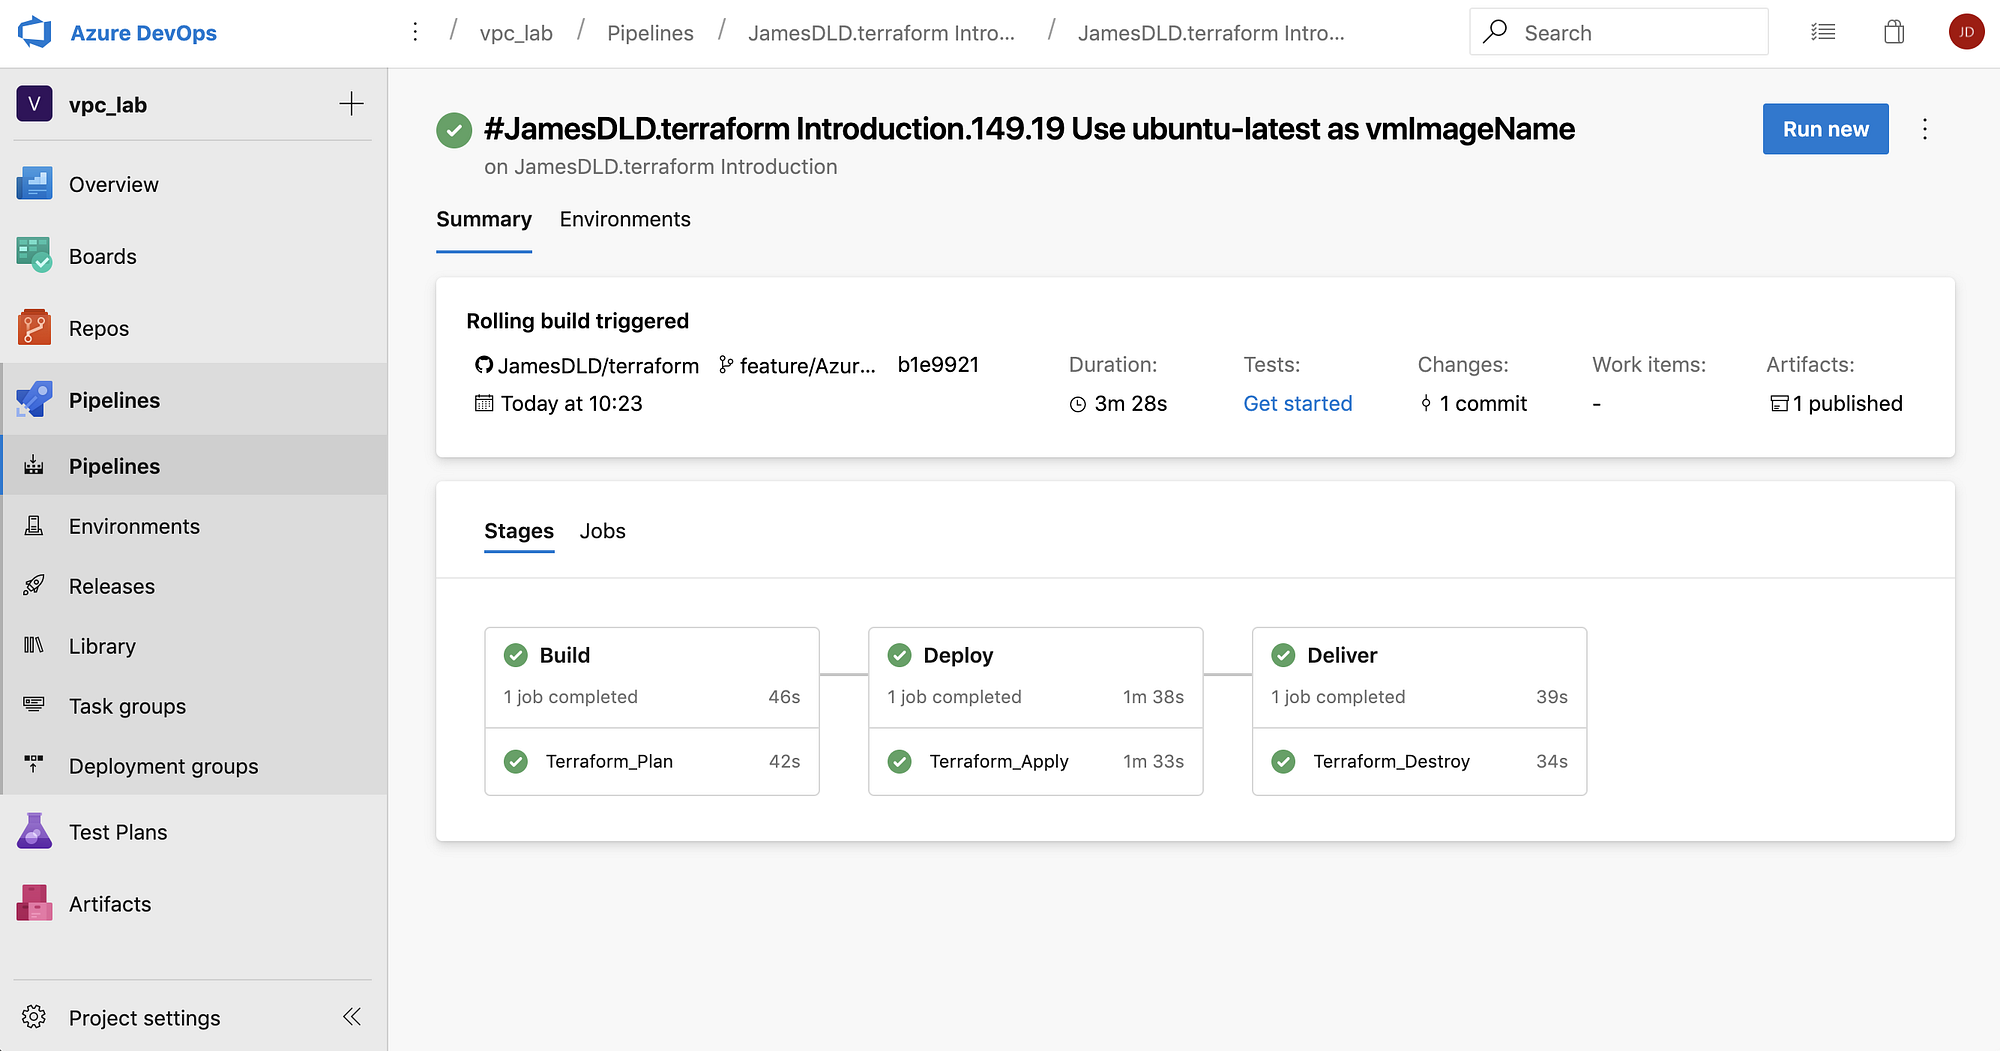2000x1051 pixels.
Task: Open the Marketplace shopping bag icon
Action: [1893, 31]
